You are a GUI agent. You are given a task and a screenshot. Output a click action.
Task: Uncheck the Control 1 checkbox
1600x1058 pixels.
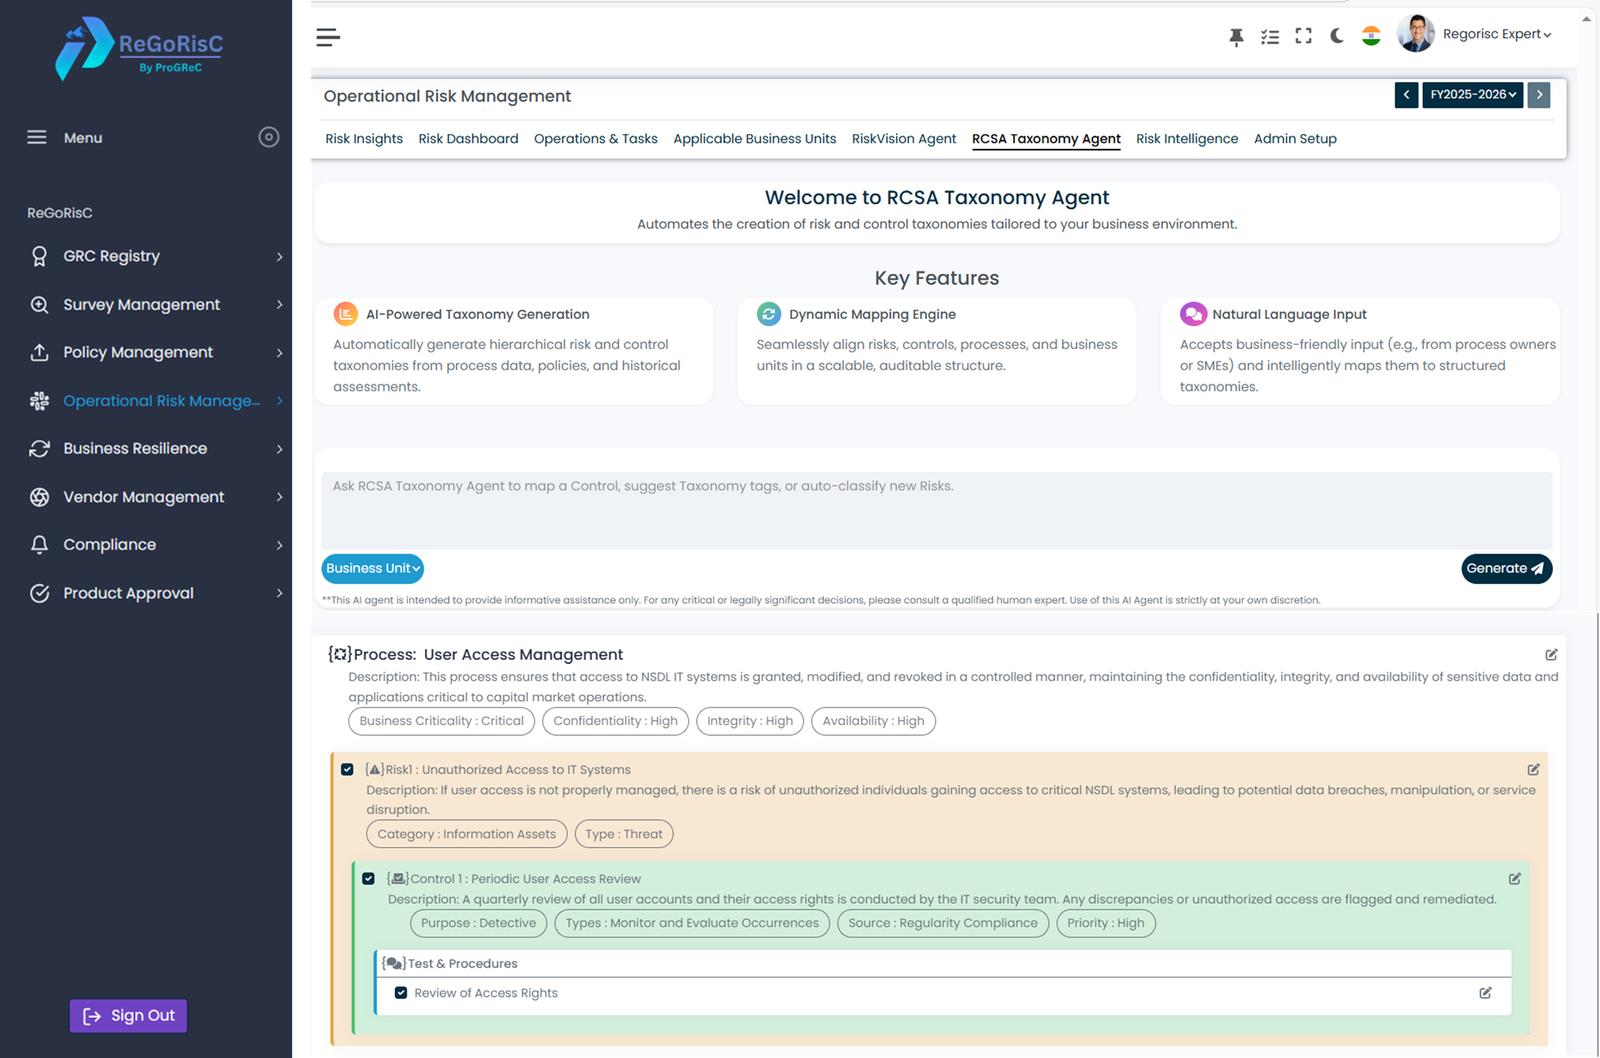(368, 879)
